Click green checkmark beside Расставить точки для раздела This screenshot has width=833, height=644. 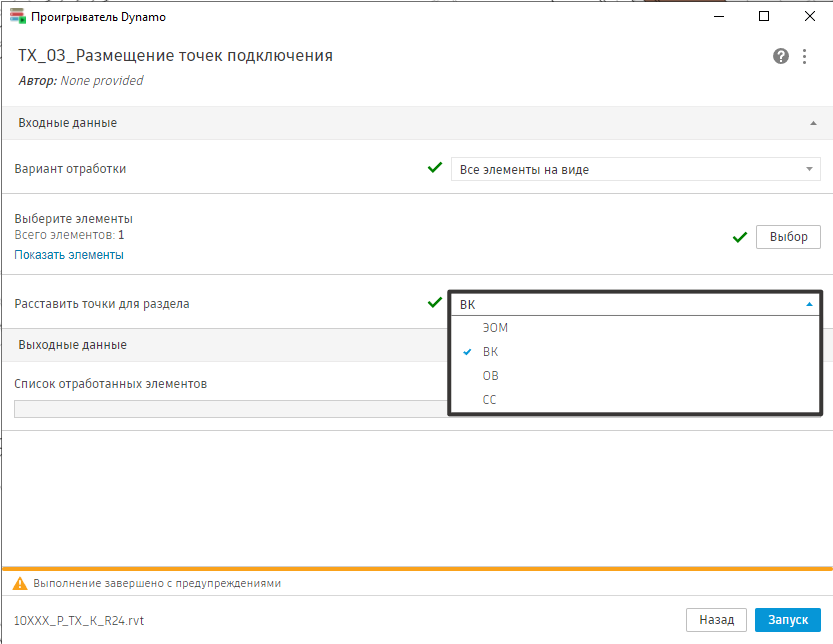click(x=434, y=302)
